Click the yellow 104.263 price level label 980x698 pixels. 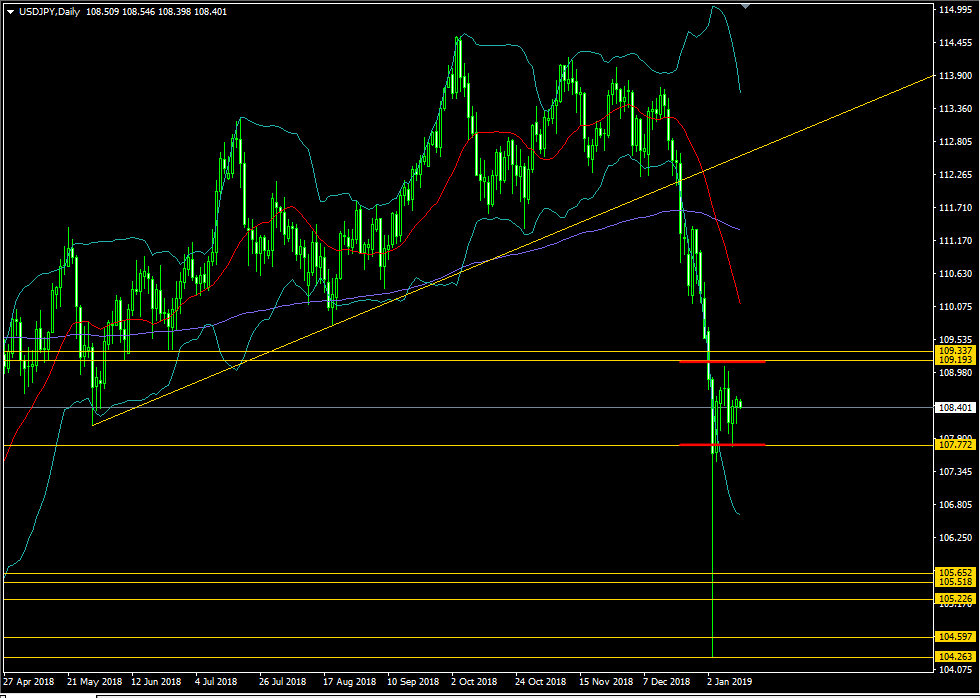pos(955,657)
